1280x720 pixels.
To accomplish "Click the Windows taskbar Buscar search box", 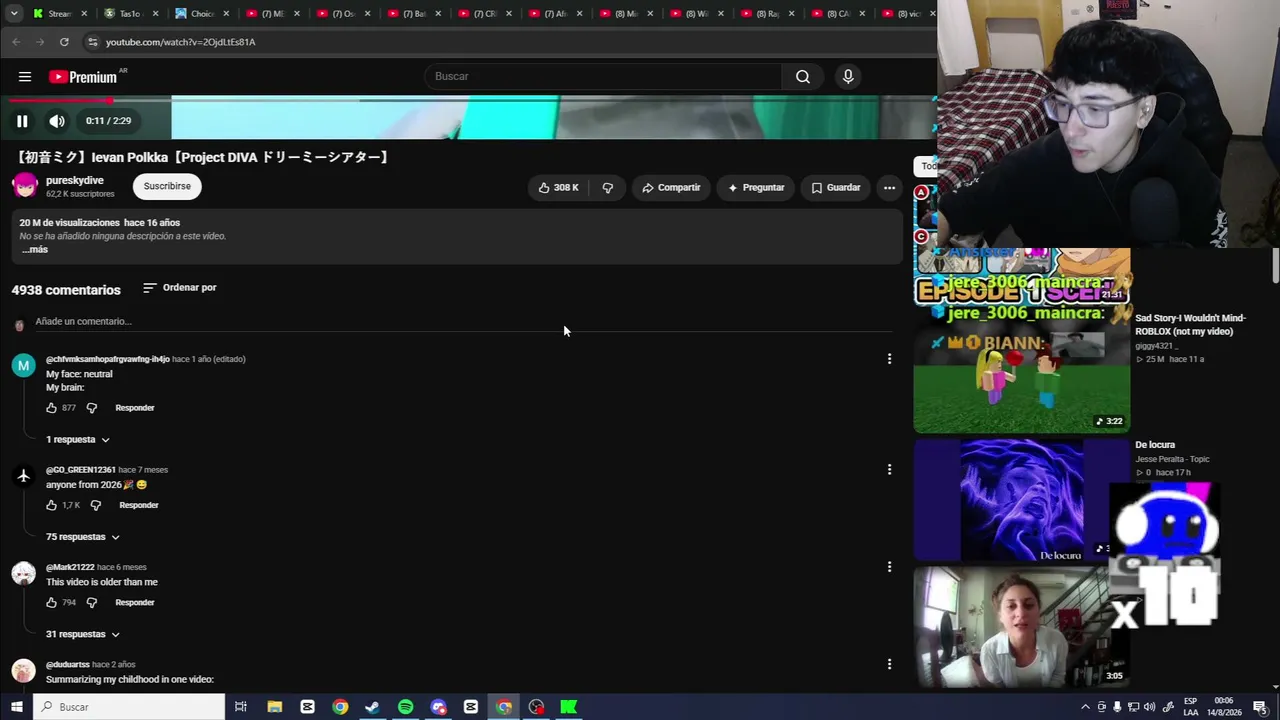I will (129, 707).
